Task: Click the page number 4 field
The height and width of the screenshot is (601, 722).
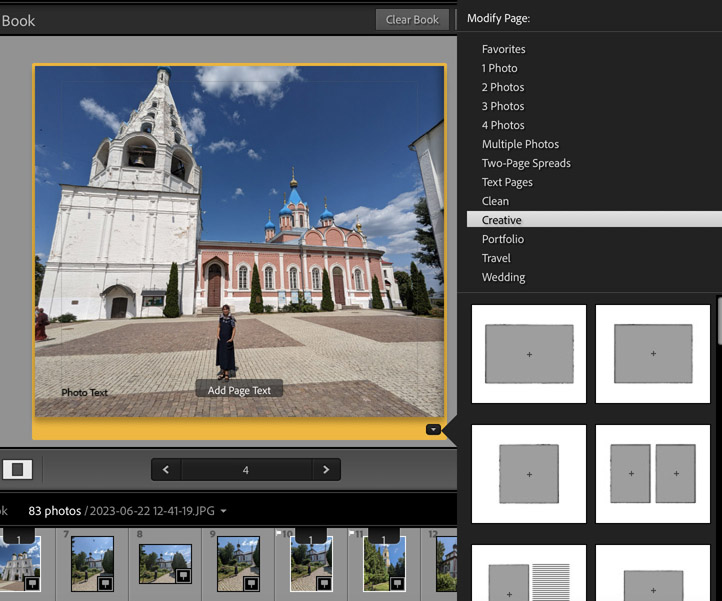Action: pyautogui.click(x=246, y=470)
